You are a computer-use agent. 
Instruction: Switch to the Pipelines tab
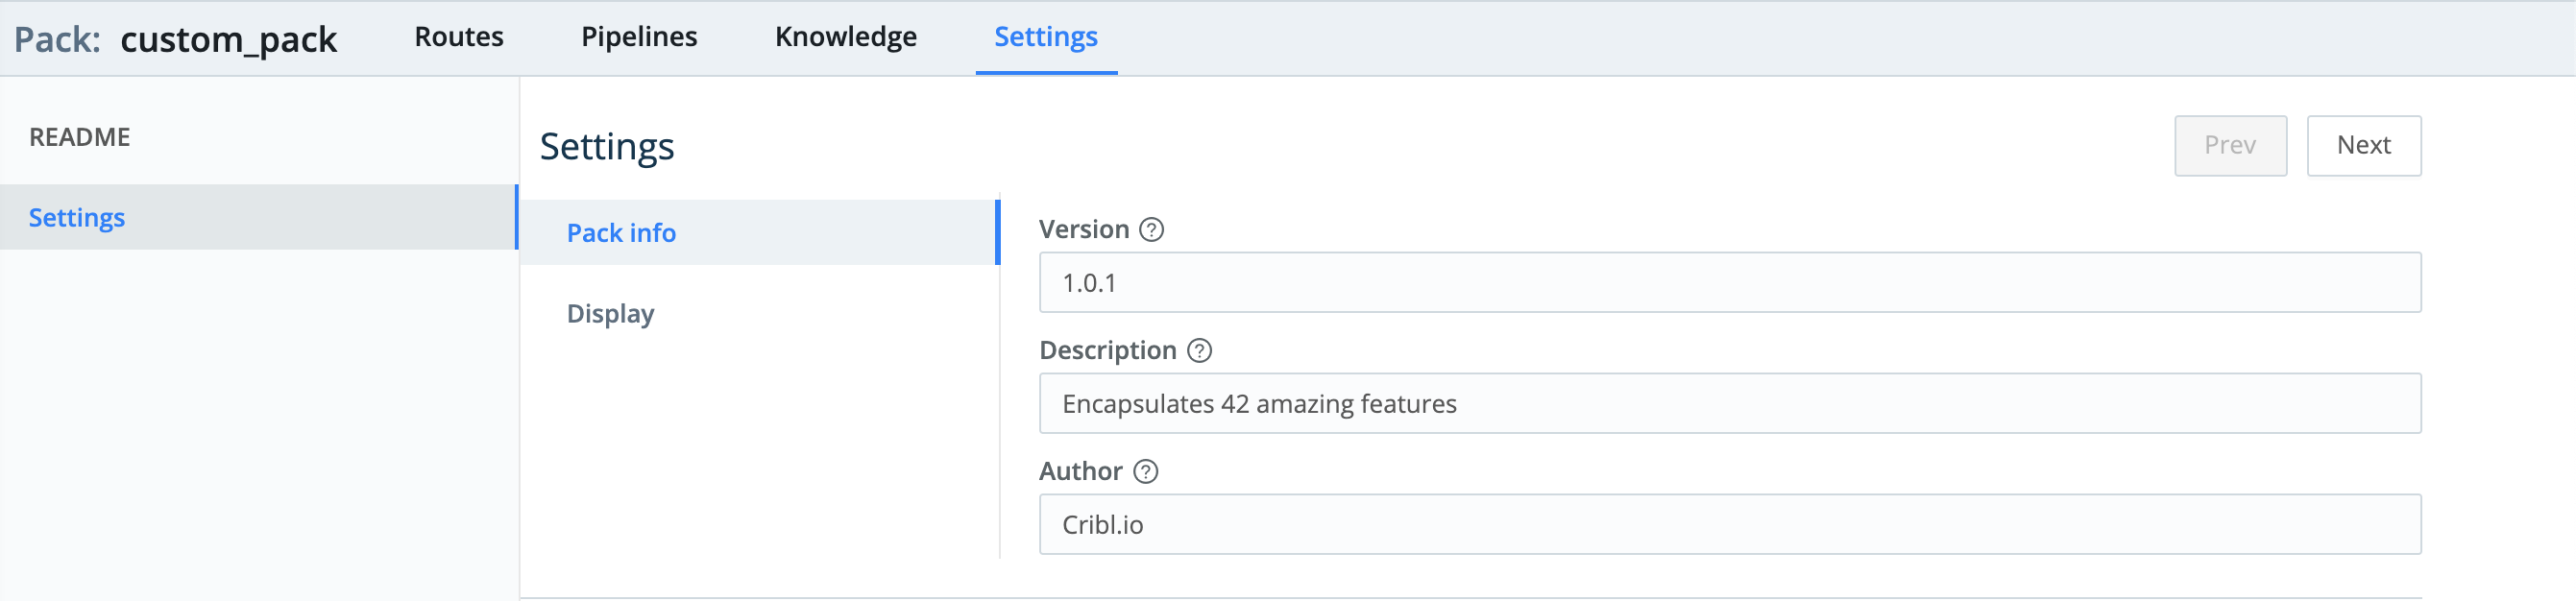pyautogui.click(x=639, y=36)
